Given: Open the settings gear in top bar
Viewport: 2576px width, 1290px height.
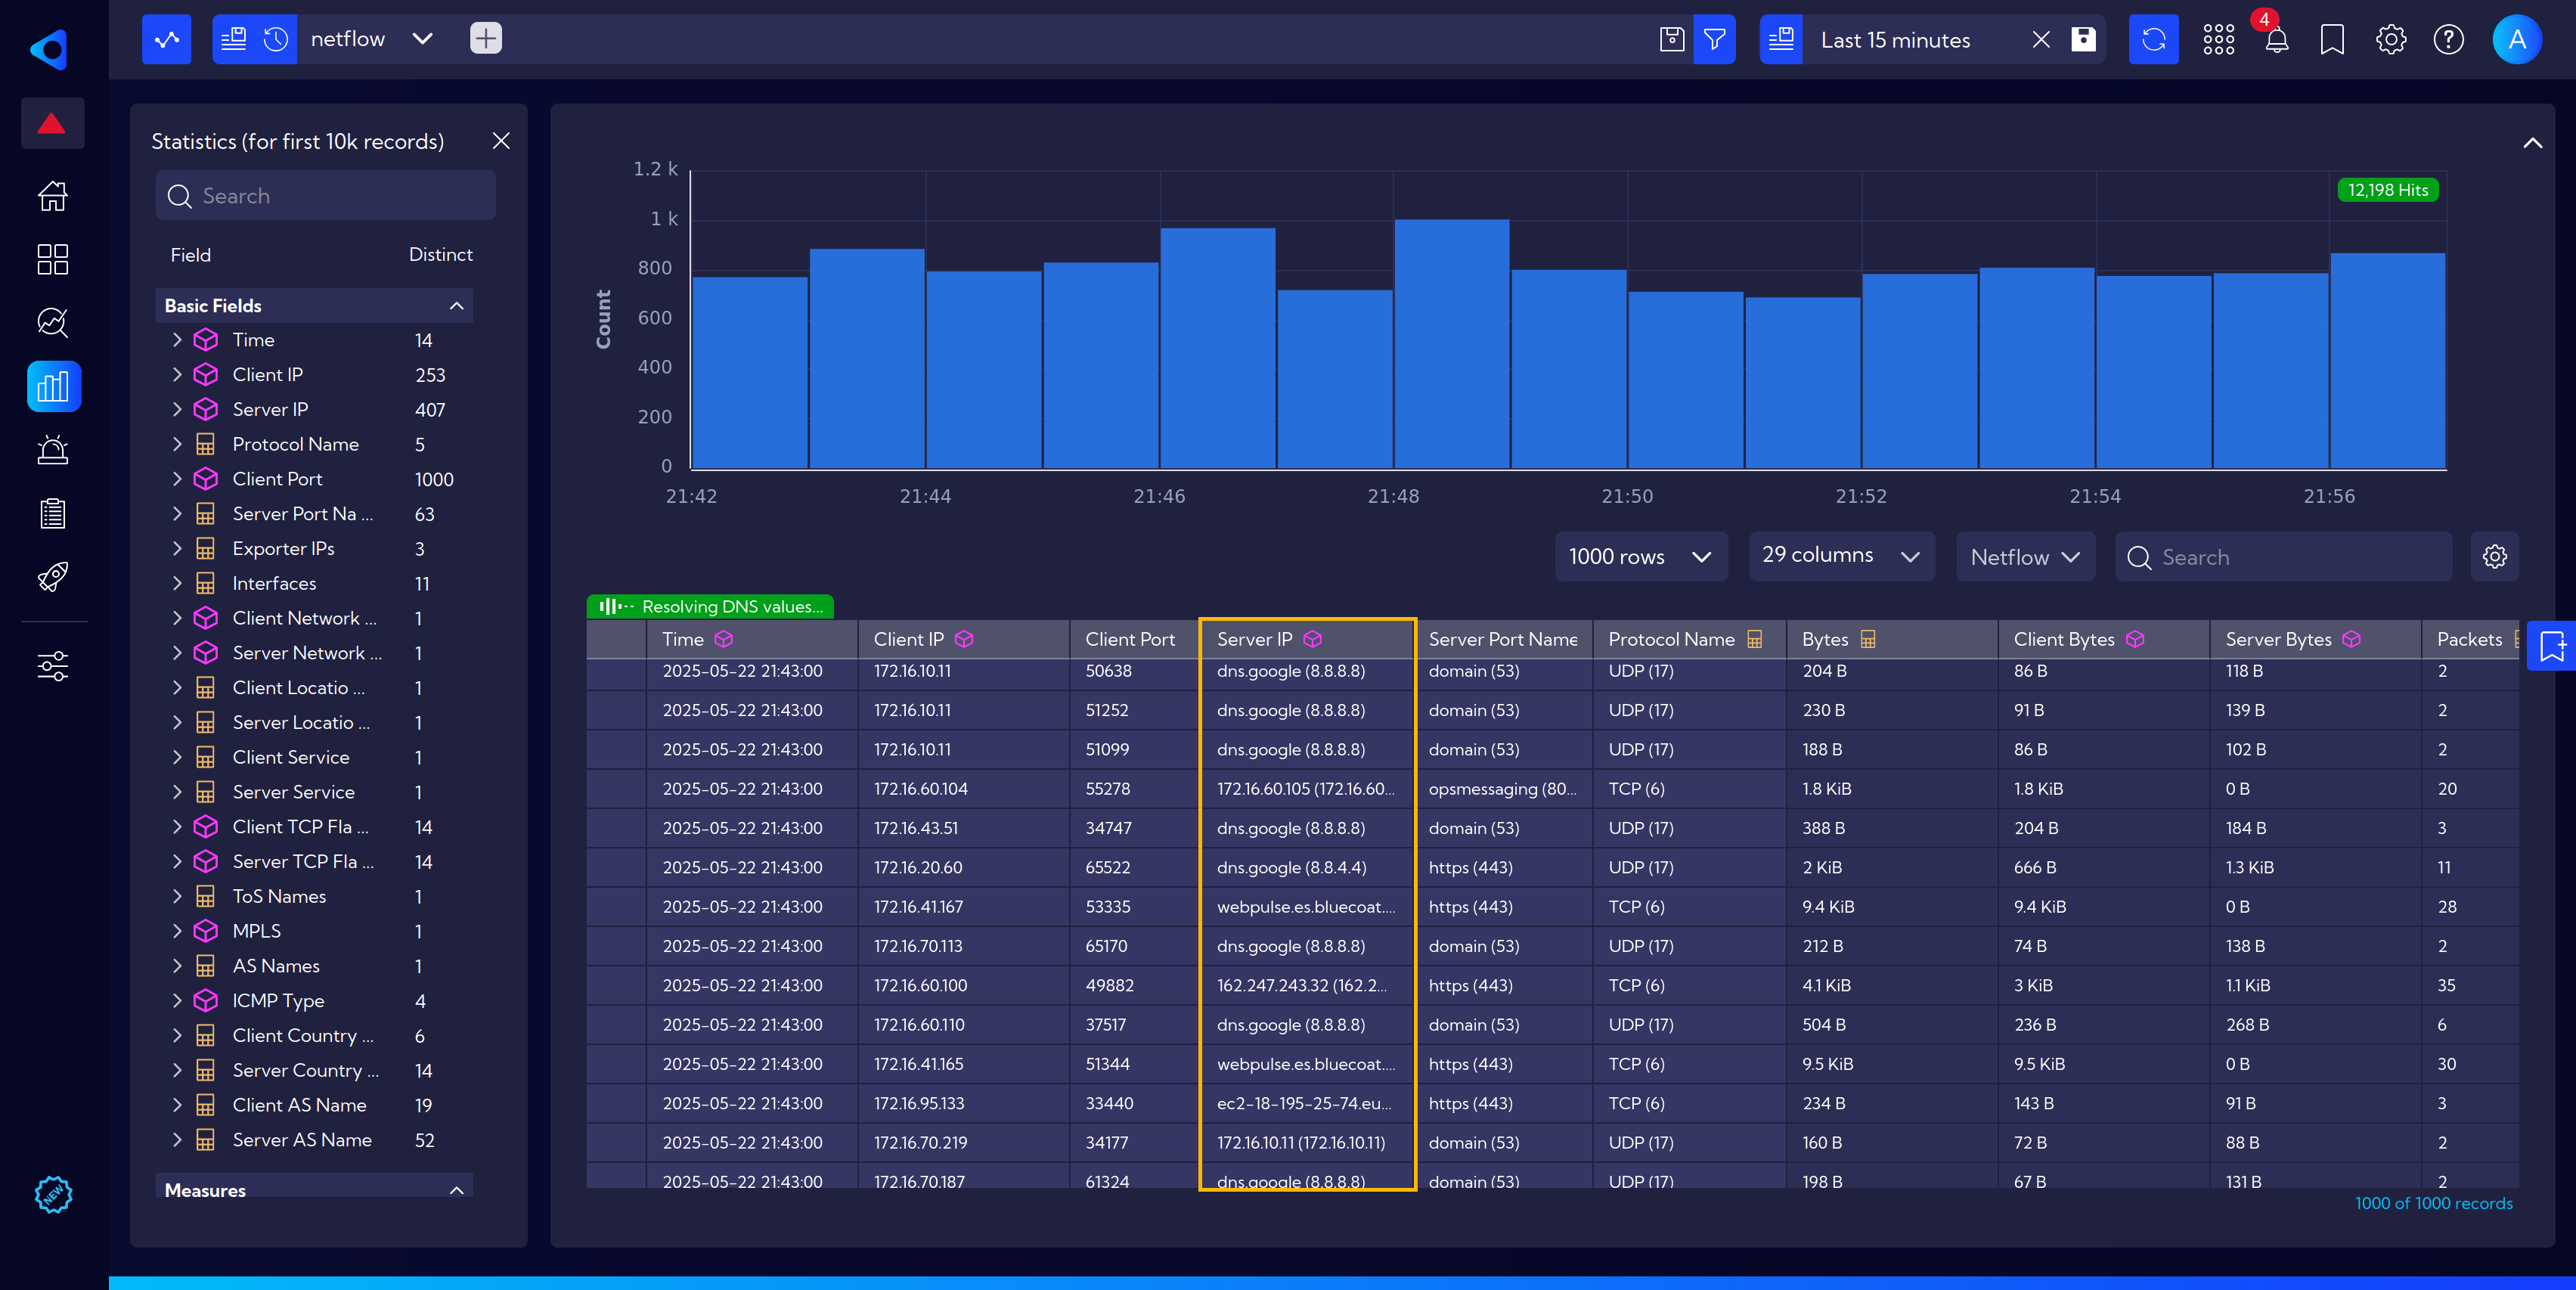Looking at the screenshot, I should (x=2391, y=39).
